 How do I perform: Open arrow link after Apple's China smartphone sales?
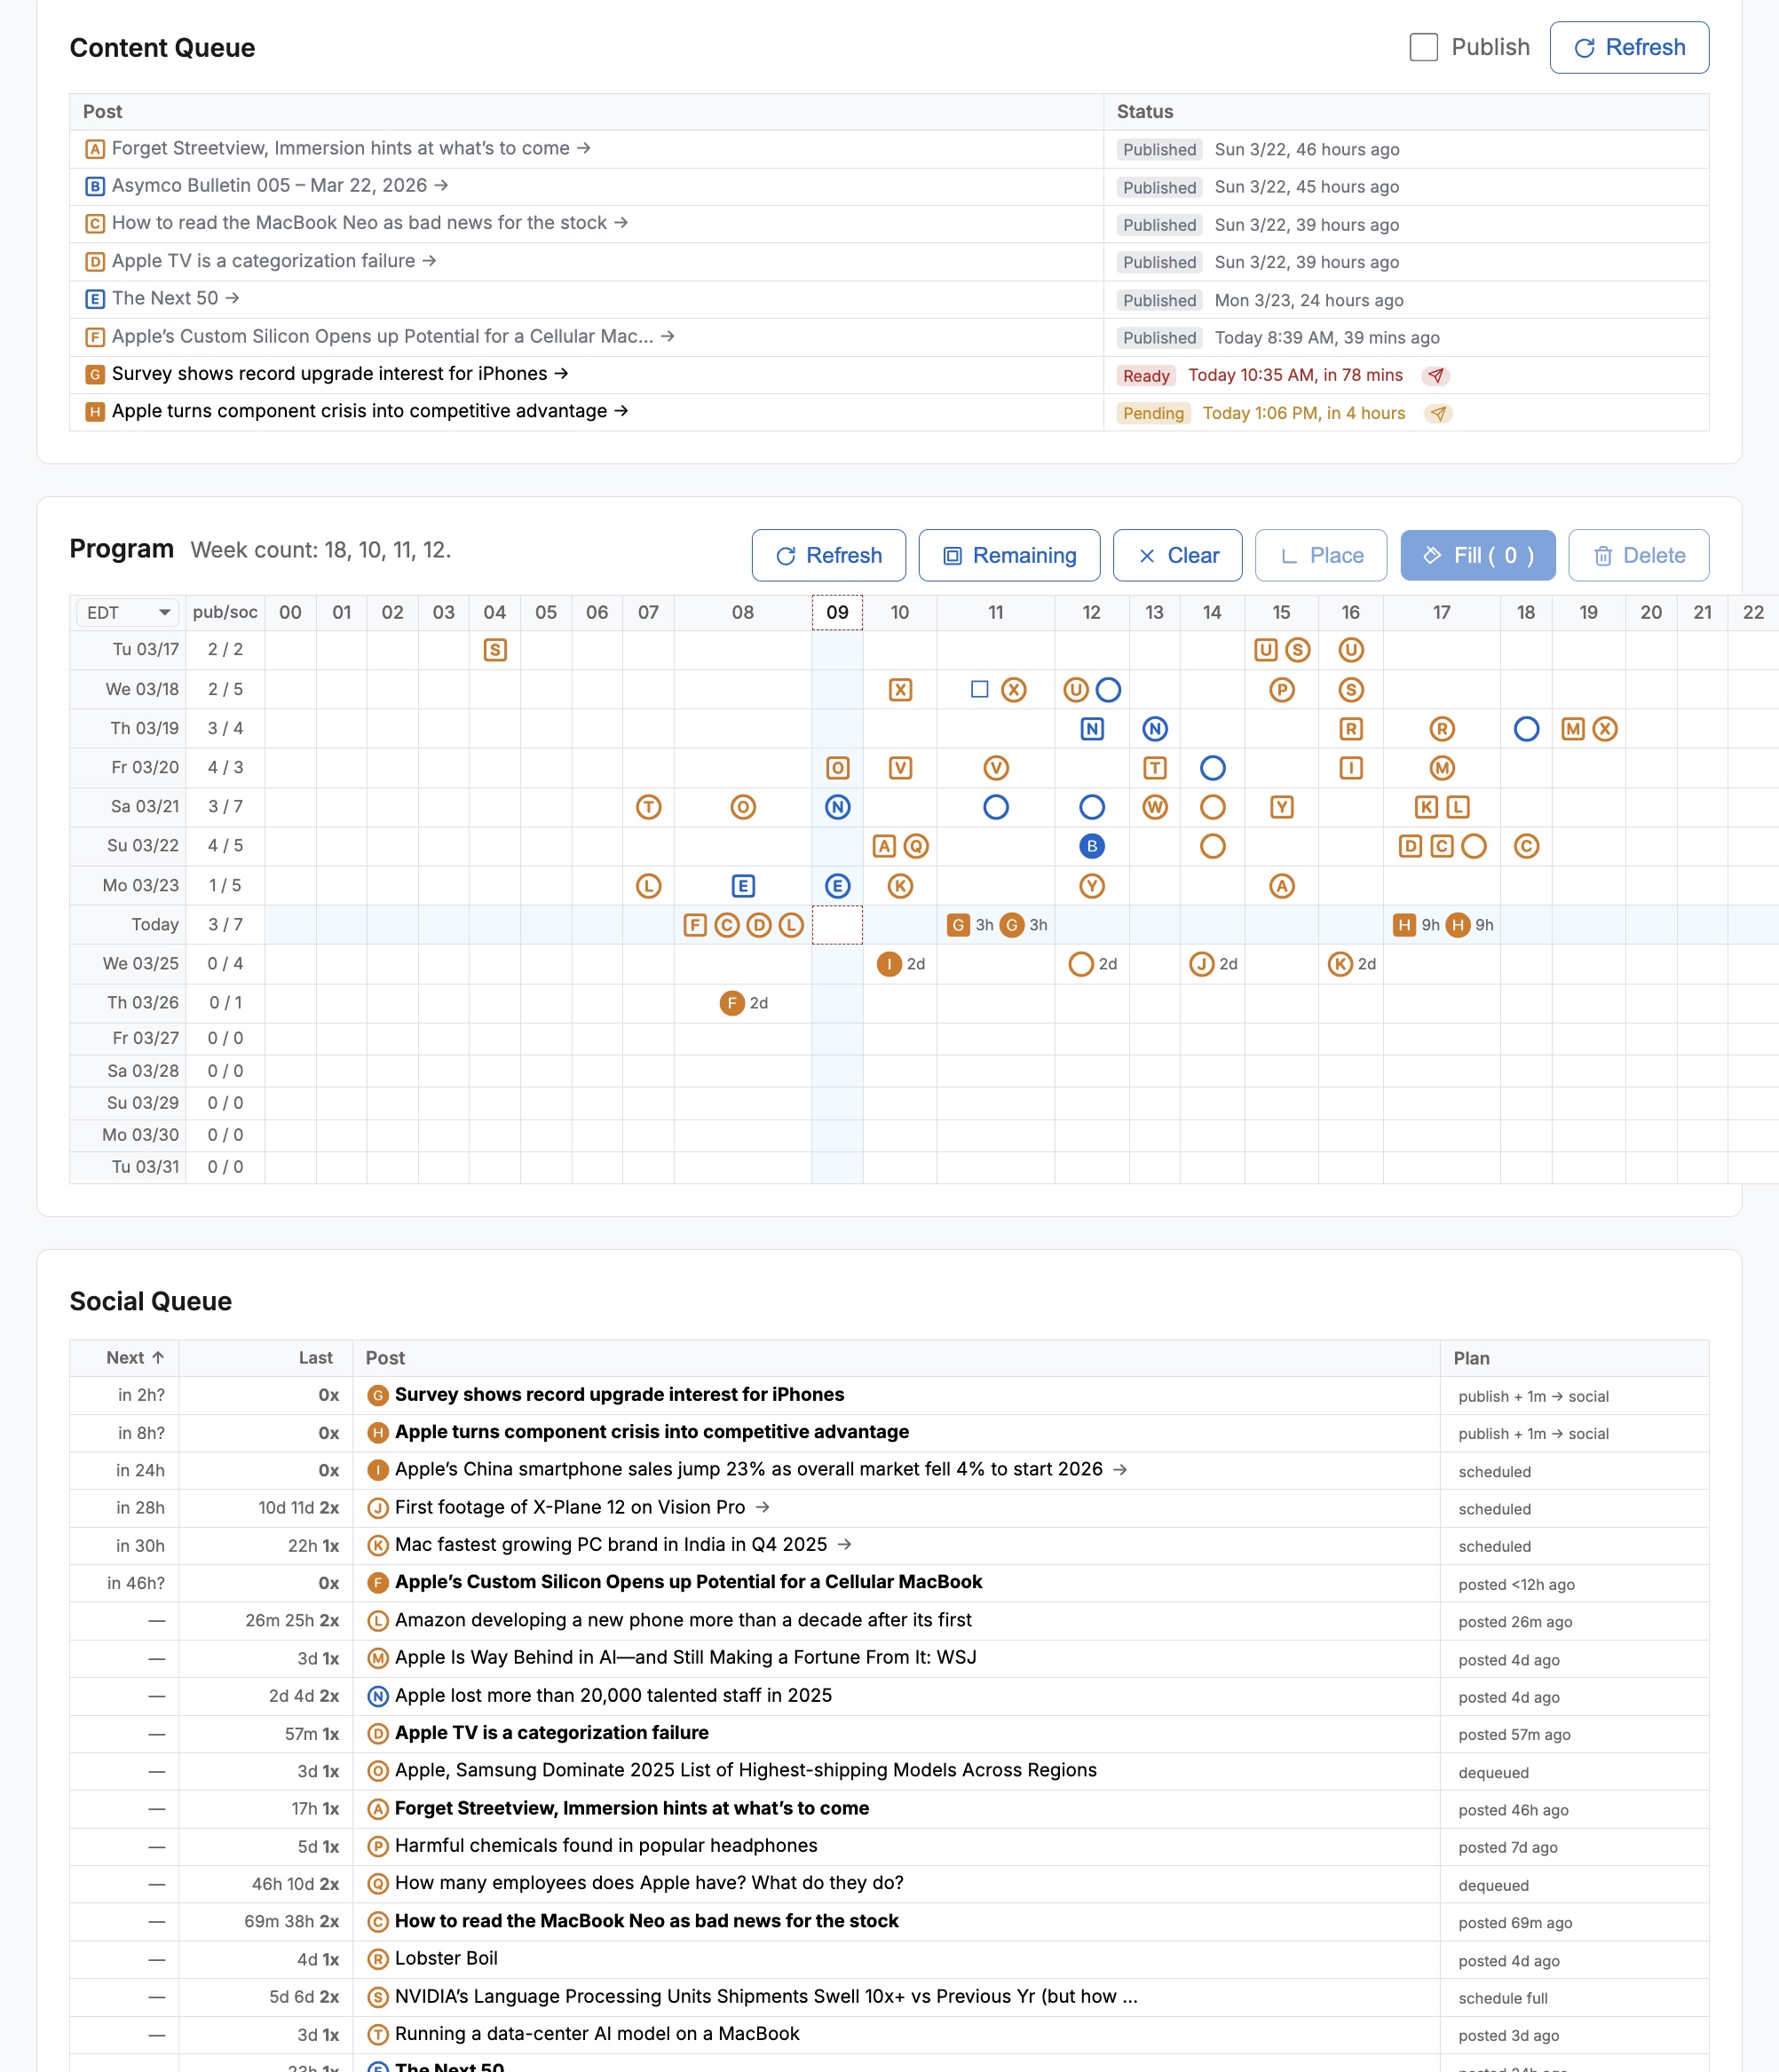click(1120, 1469)
